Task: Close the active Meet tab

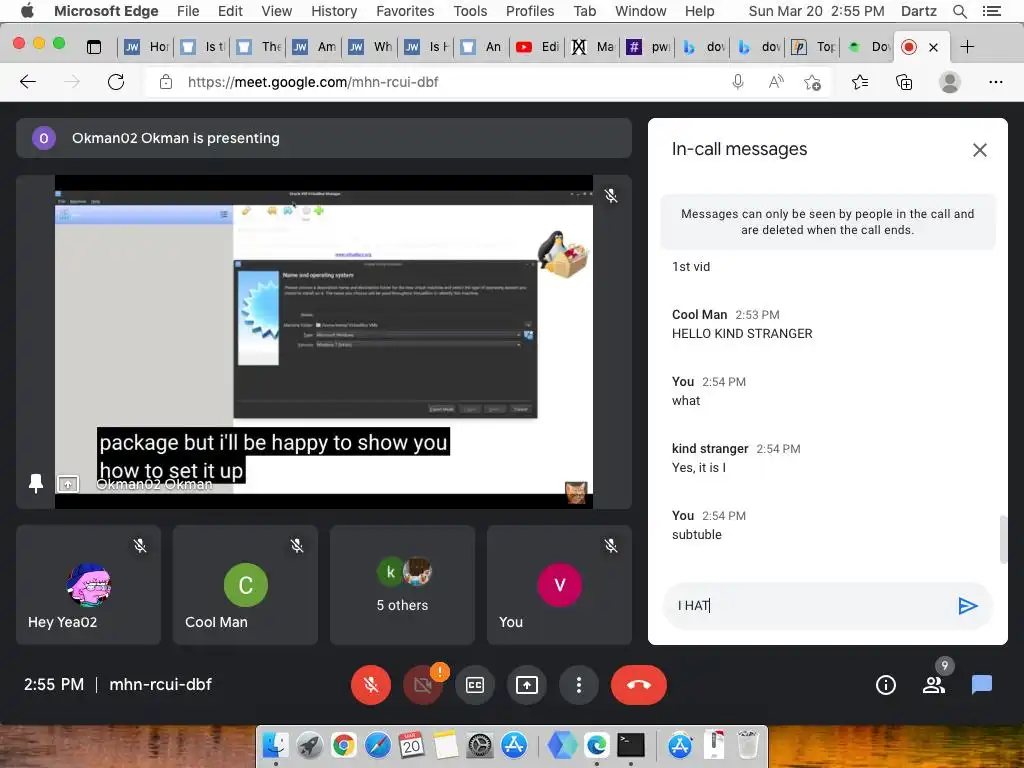Action: coord(933,47)
